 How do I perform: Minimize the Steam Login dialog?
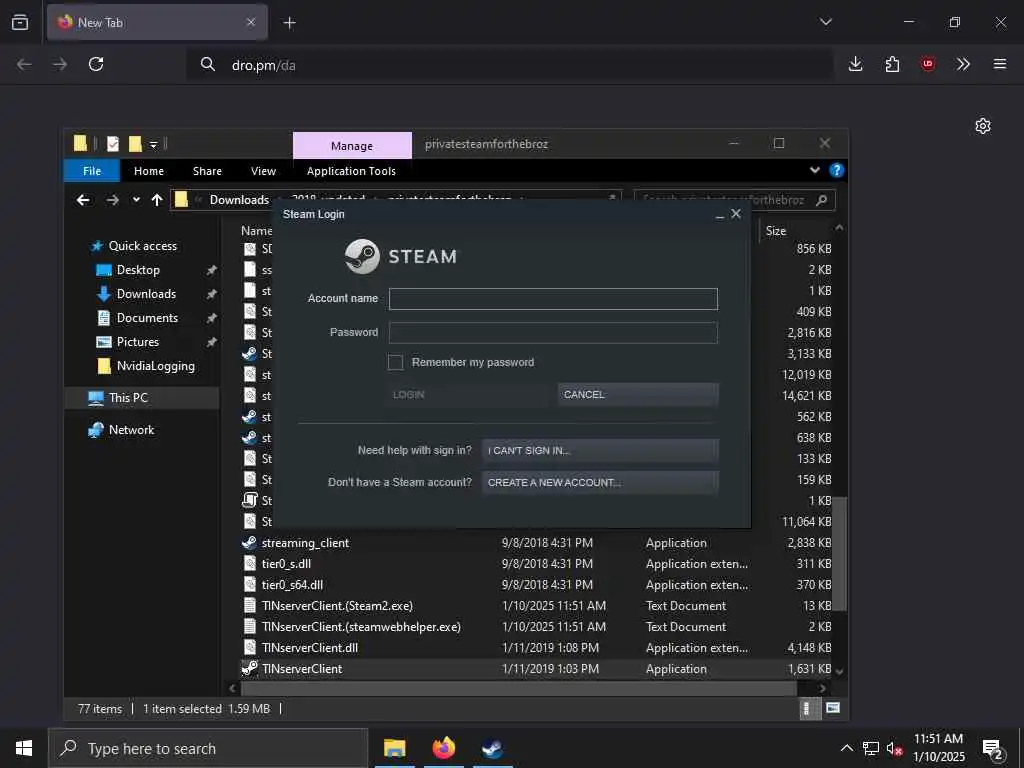pos(720,215)
